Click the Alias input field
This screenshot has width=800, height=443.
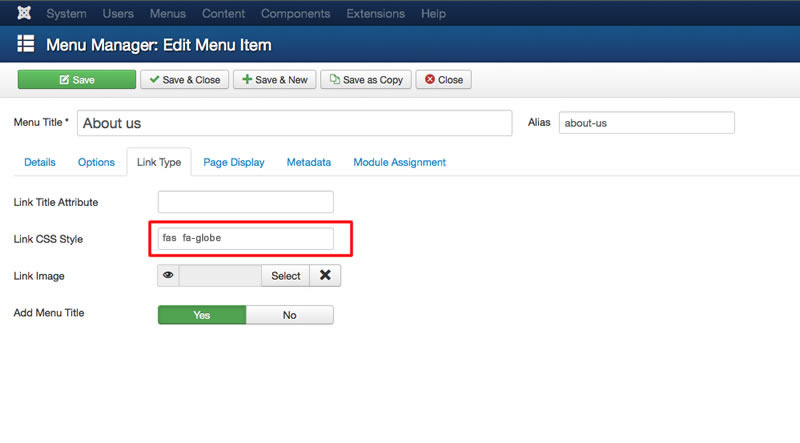(646, 123)
